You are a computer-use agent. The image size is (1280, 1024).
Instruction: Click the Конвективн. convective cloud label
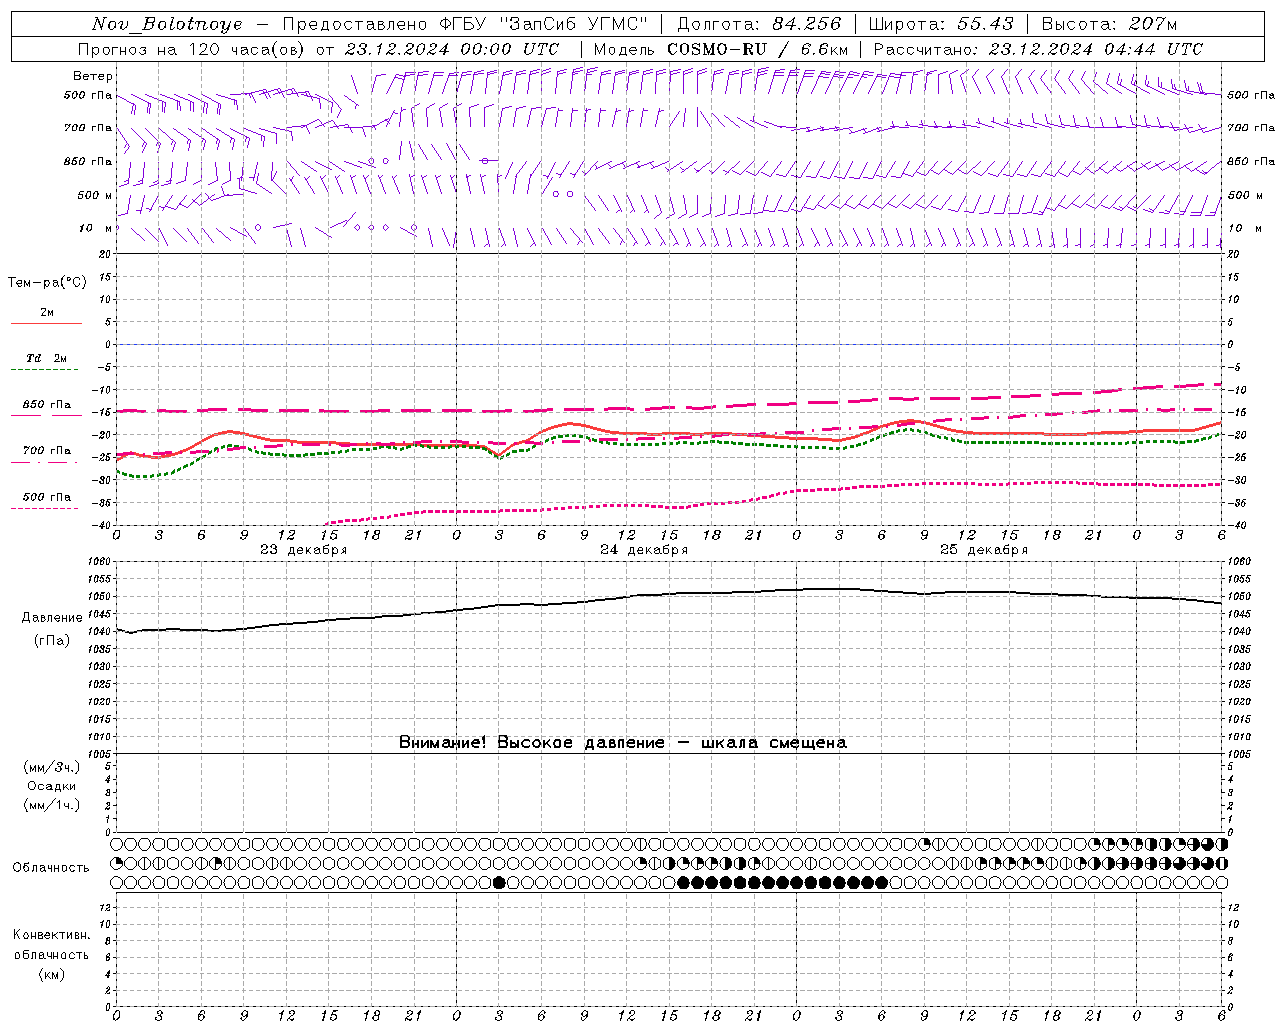(51, 935)
